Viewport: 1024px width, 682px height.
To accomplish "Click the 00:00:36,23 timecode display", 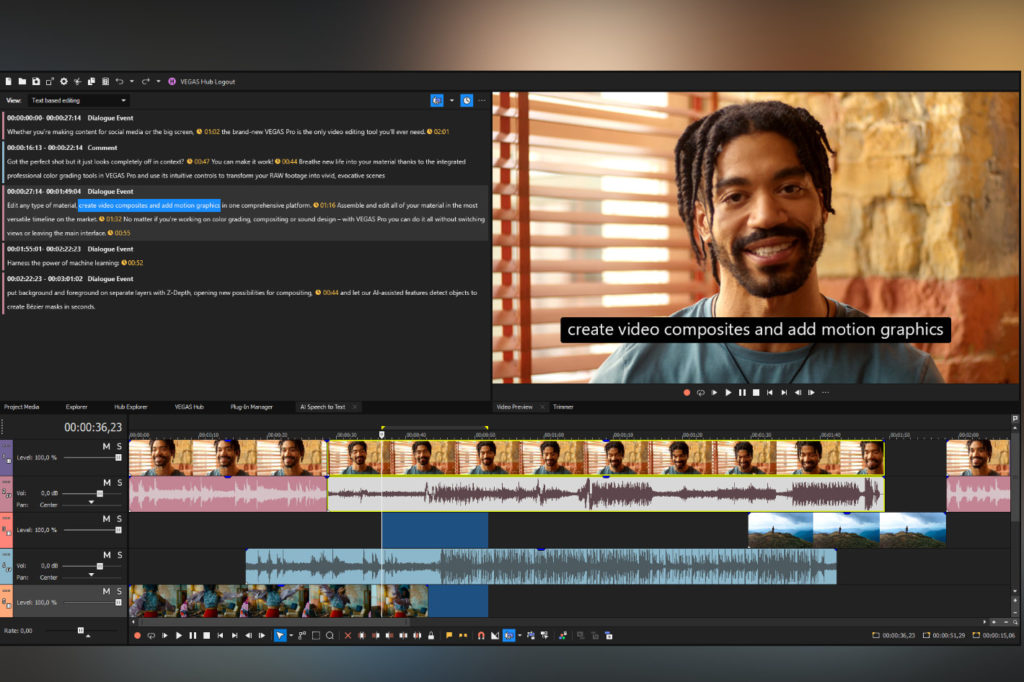I will point(93,427).
